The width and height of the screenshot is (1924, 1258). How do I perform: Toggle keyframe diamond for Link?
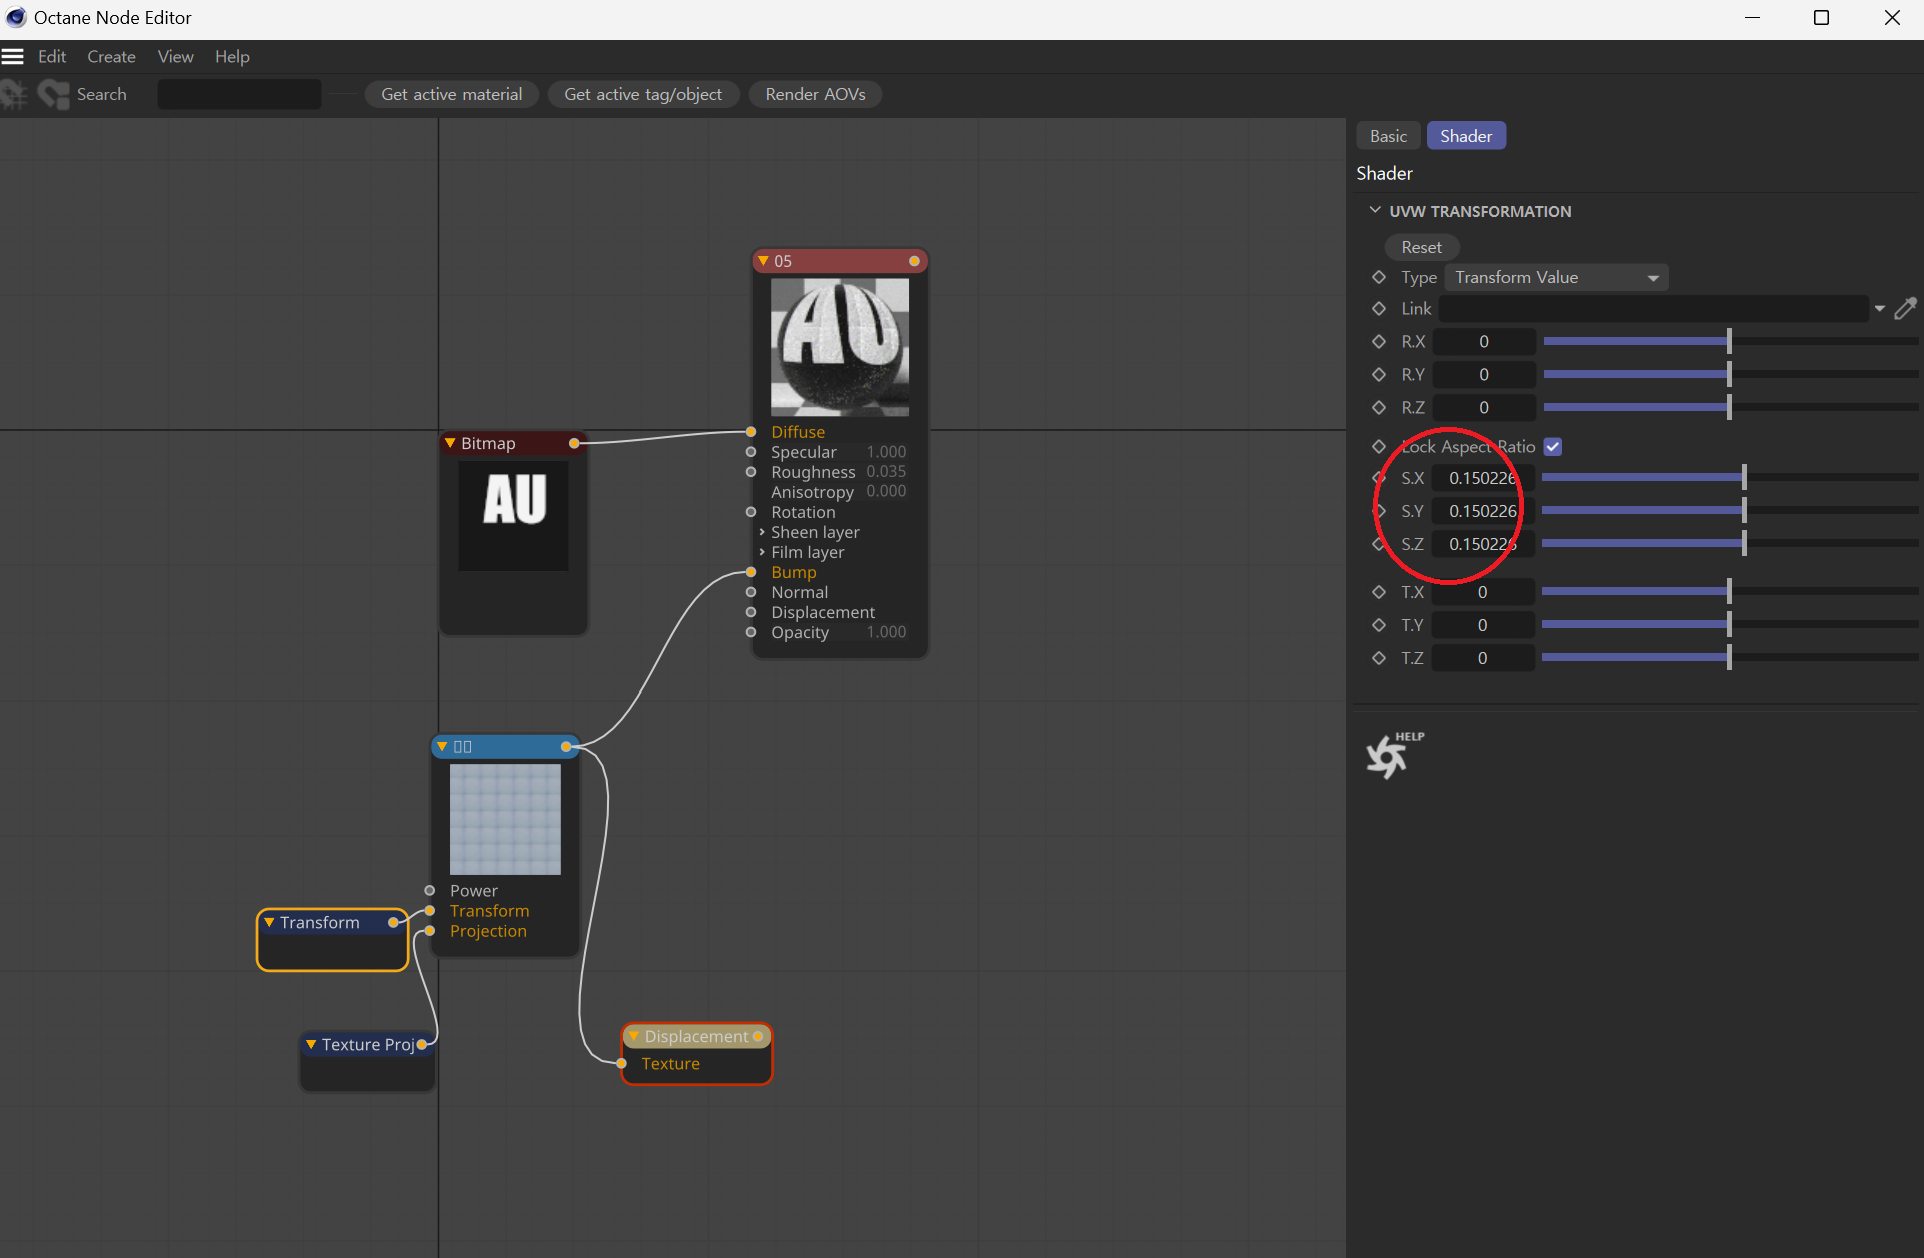(x=1379, y=308)
